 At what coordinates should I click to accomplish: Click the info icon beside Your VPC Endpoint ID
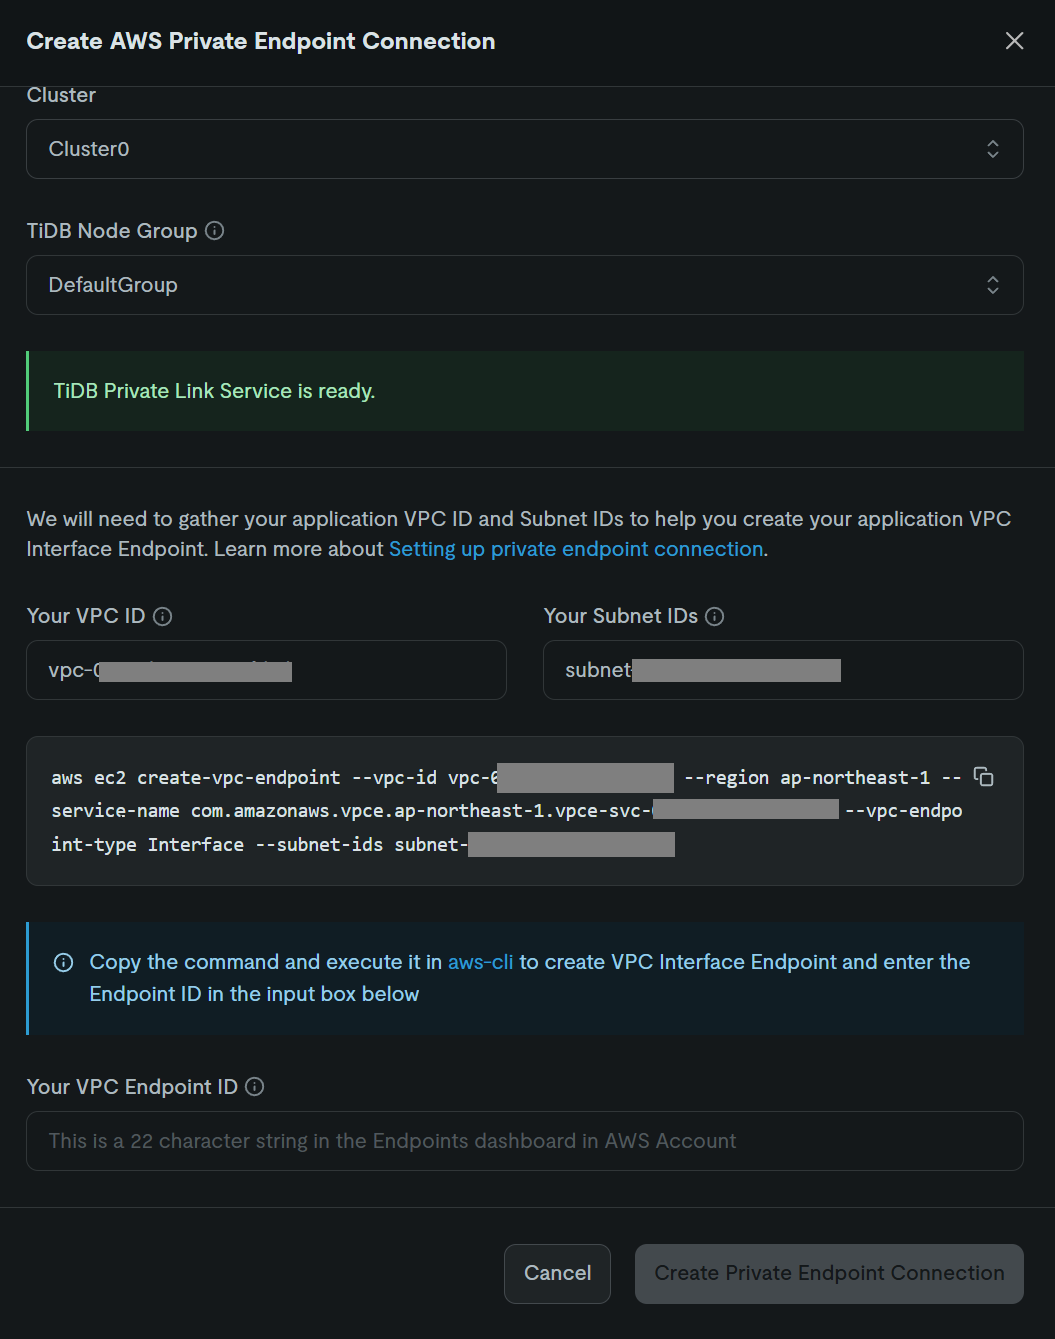pyautogui.click(x=255, y=1087)
